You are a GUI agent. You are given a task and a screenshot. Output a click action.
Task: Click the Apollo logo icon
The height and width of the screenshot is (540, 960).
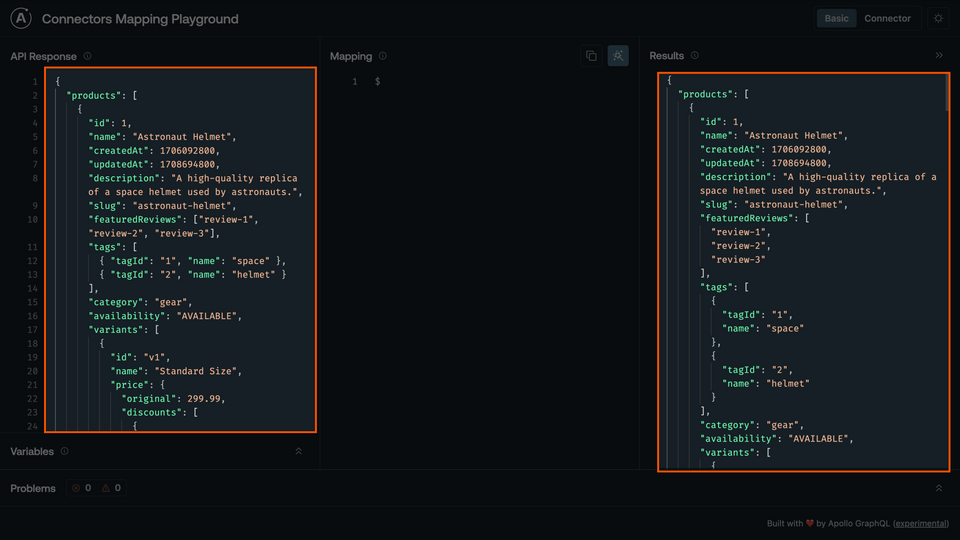click(x=21, y=18)
